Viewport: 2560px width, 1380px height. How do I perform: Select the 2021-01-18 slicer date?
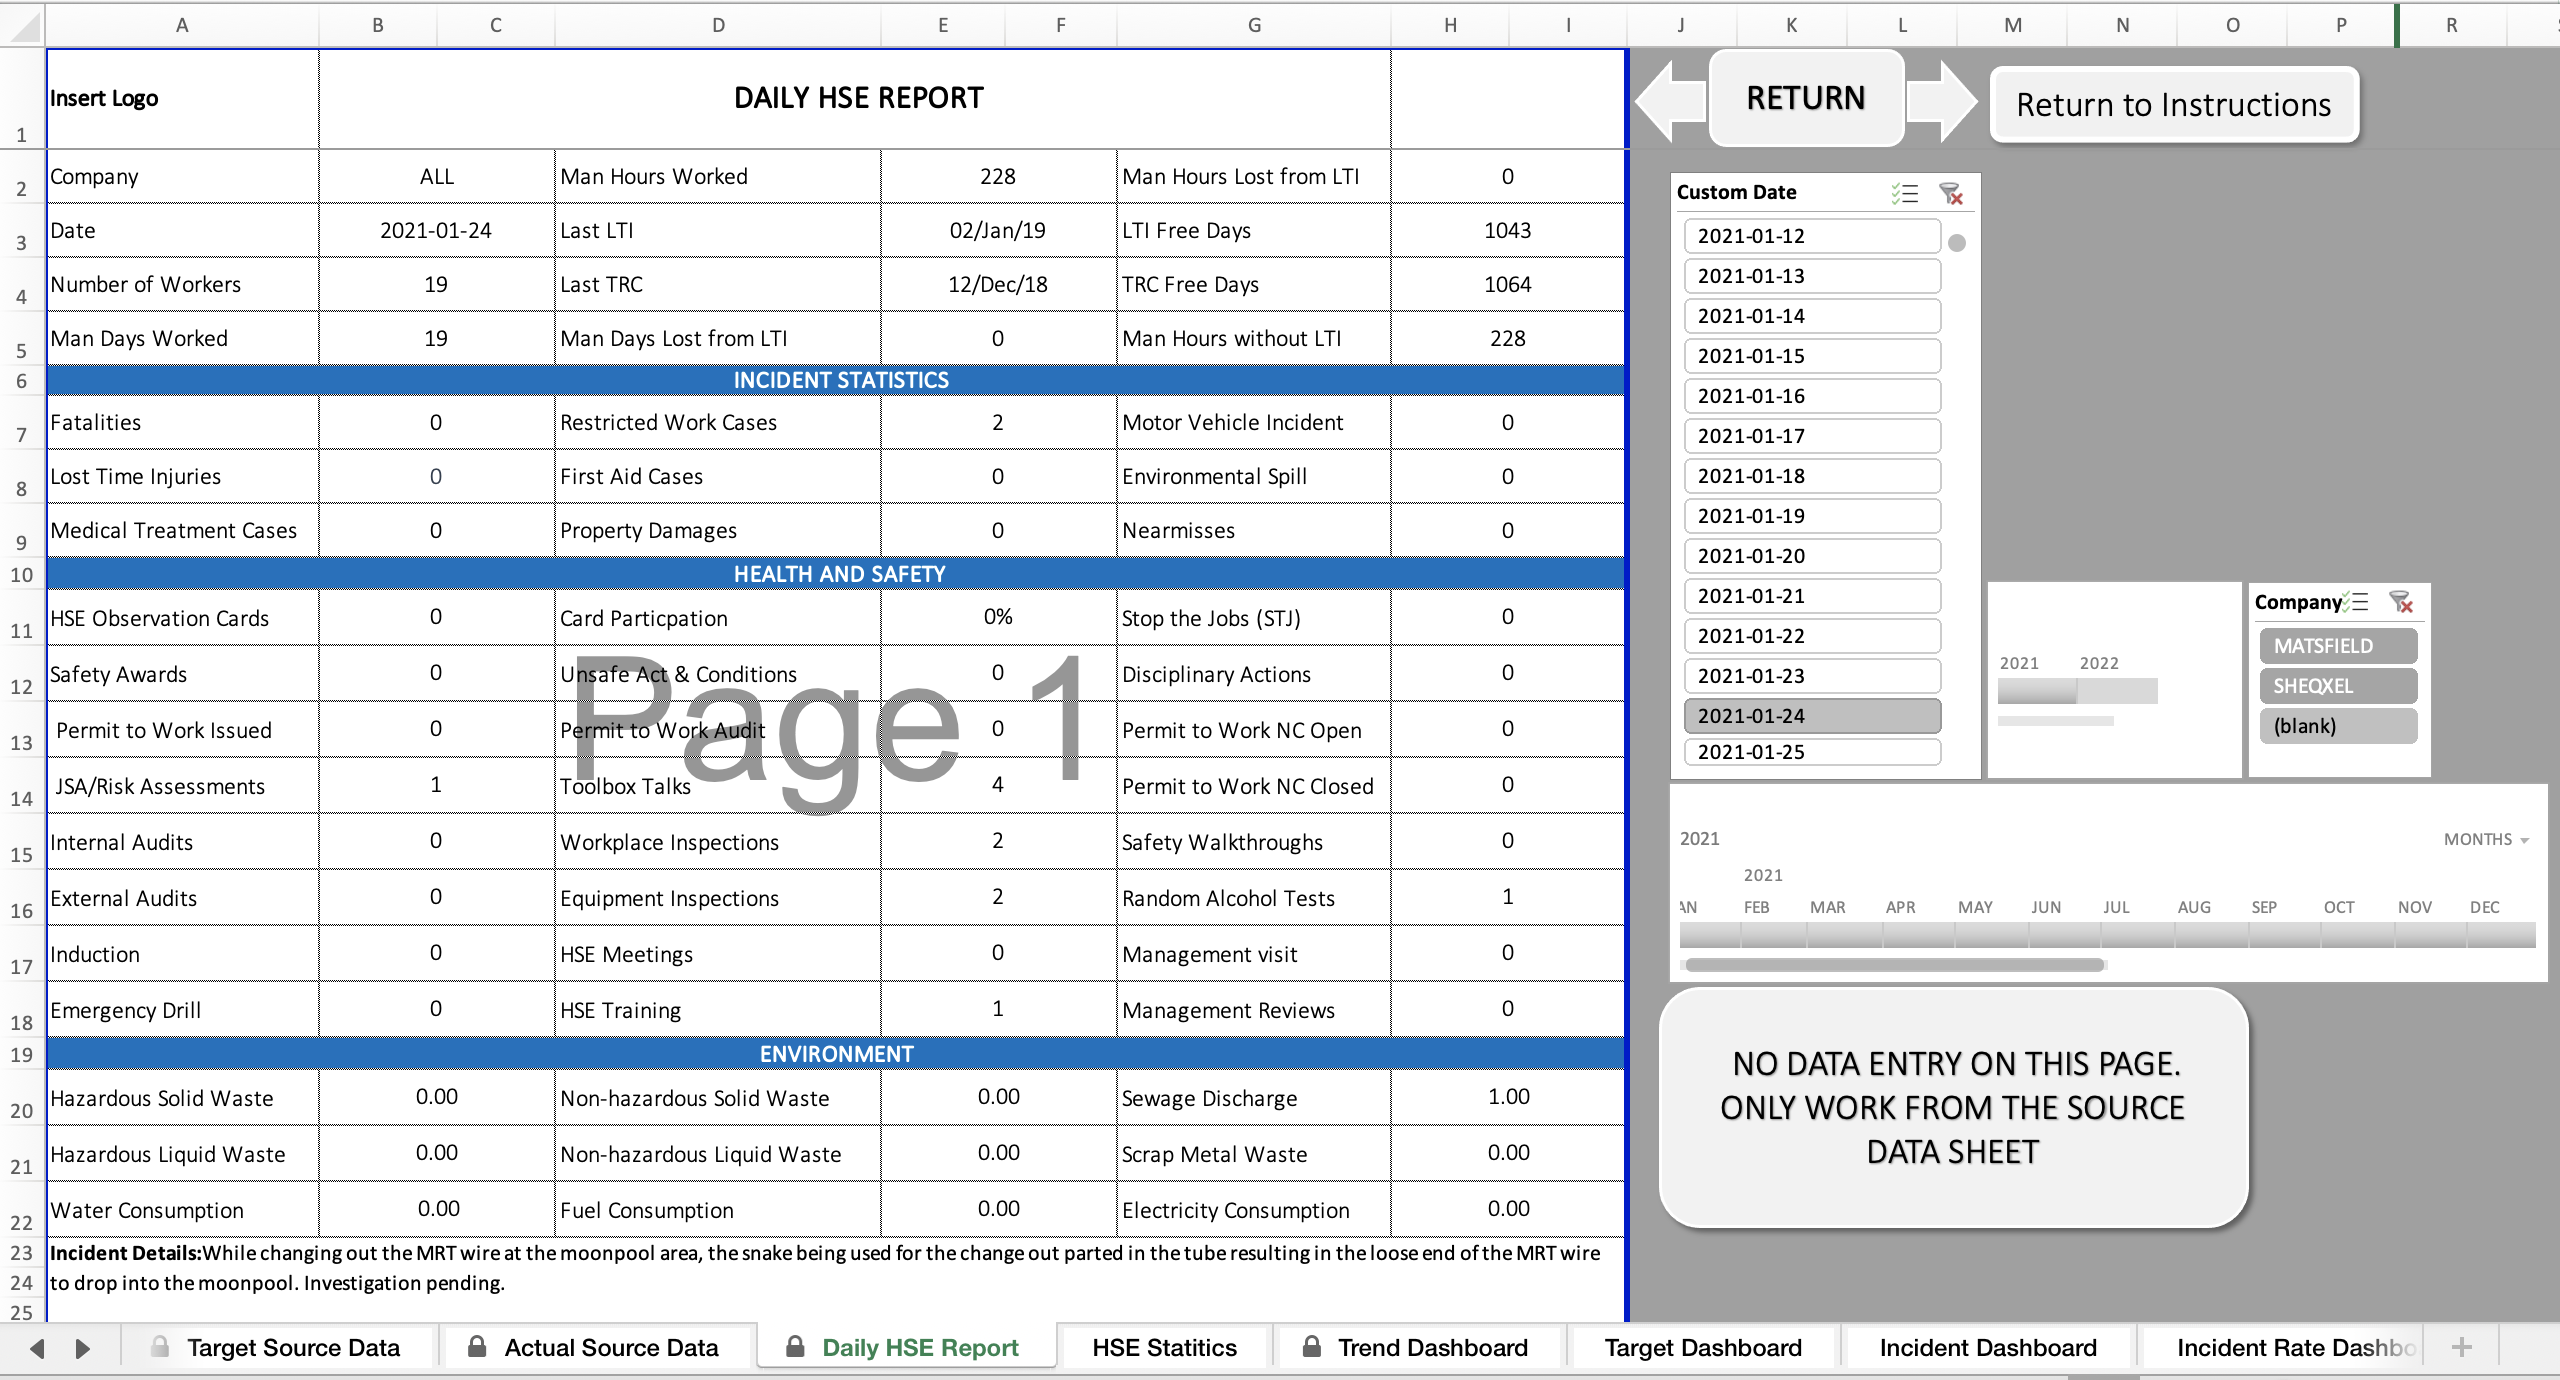pyautogui.click(x=1812, y=476)
